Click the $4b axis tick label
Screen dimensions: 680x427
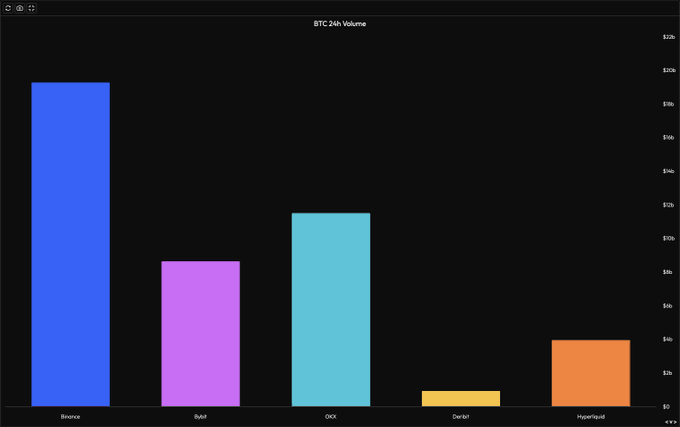coord(667,339)
